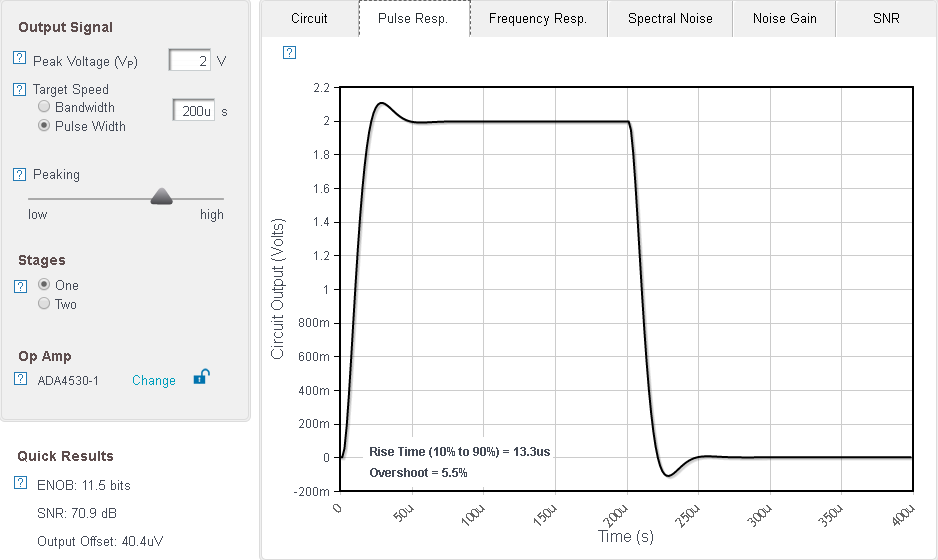Open the Frequency Resp. tab

[x=537, y=18]
